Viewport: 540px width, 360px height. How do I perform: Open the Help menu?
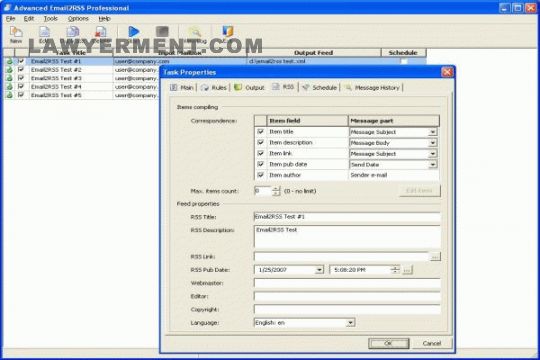[104, 19]
